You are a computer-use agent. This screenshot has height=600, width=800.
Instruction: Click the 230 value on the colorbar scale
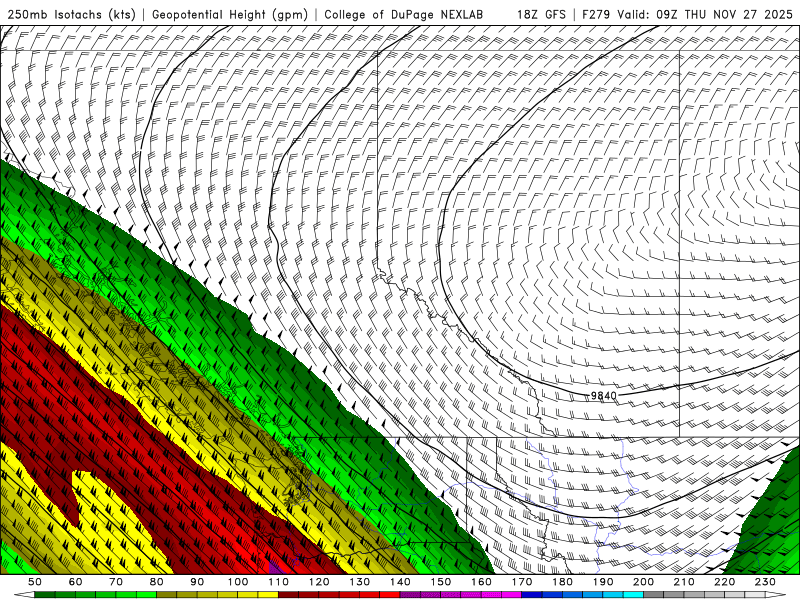pyautogui.click(x=765, y=582)
